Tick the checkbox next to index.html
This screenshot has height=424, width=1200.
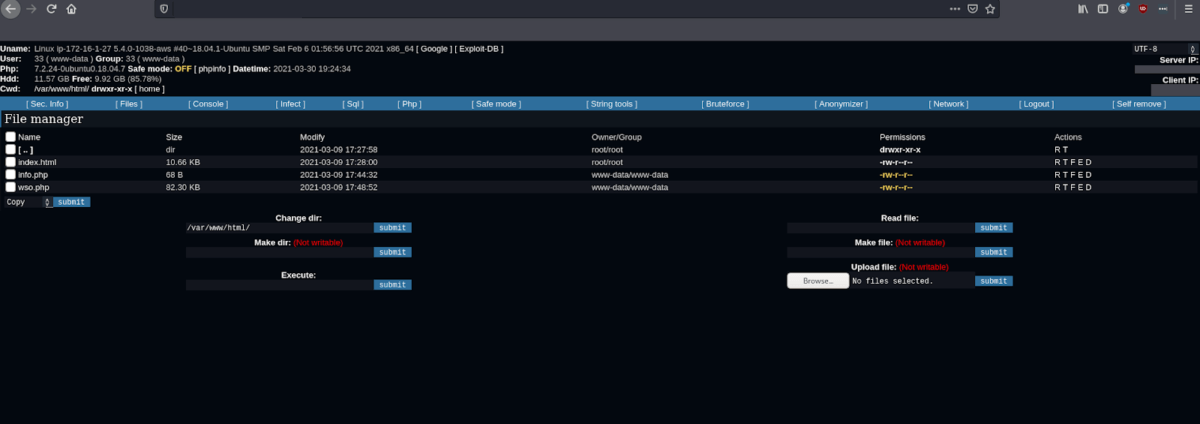[x=11, y=162]
